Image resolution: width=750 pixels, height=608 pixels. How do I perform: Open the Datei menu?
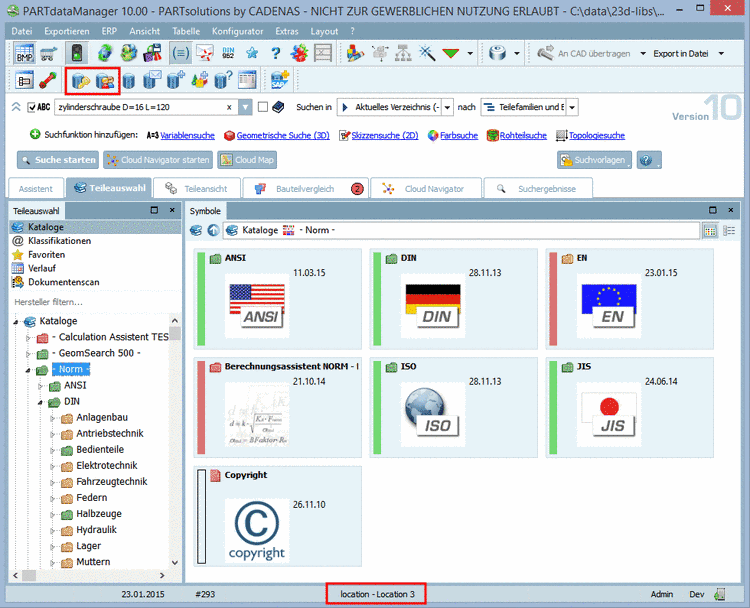point(22,31)
